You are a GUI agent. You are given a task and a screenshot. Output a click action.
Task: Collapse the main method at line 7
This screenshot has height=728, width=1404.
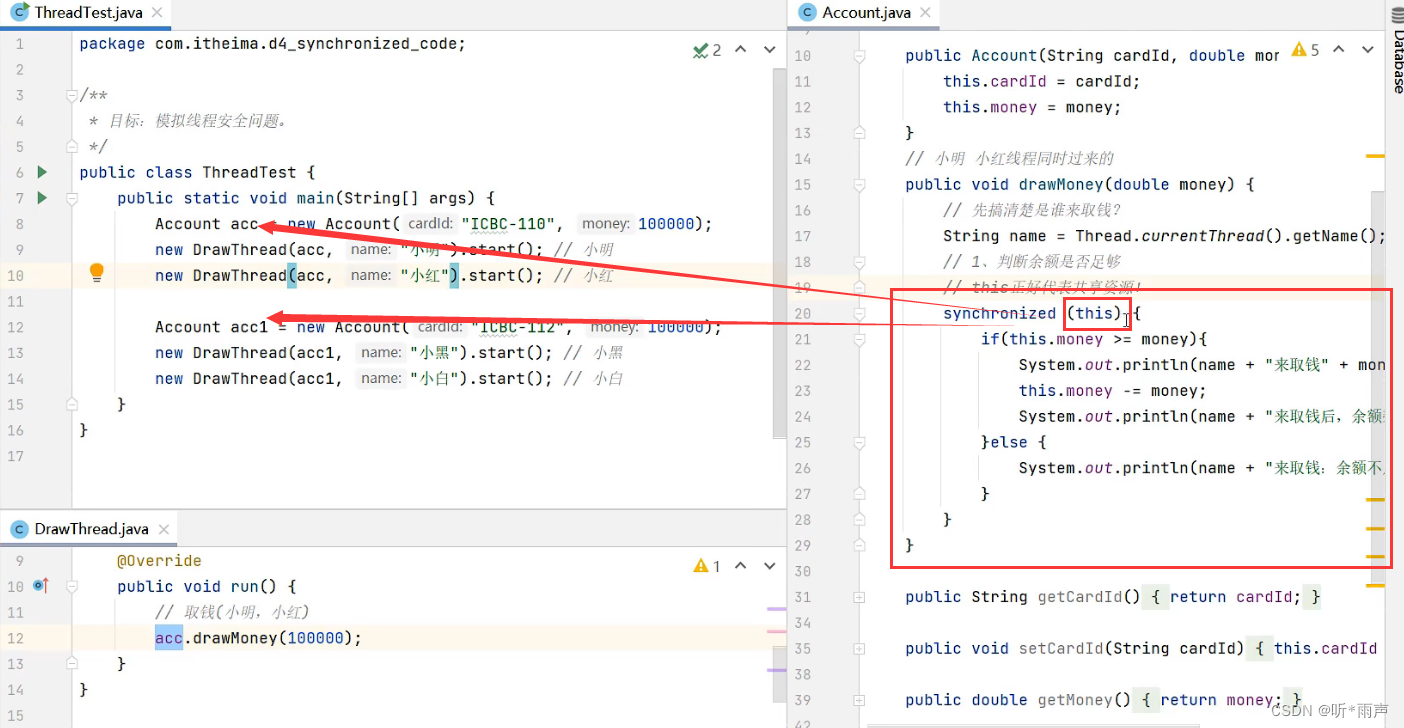[71, 198]
